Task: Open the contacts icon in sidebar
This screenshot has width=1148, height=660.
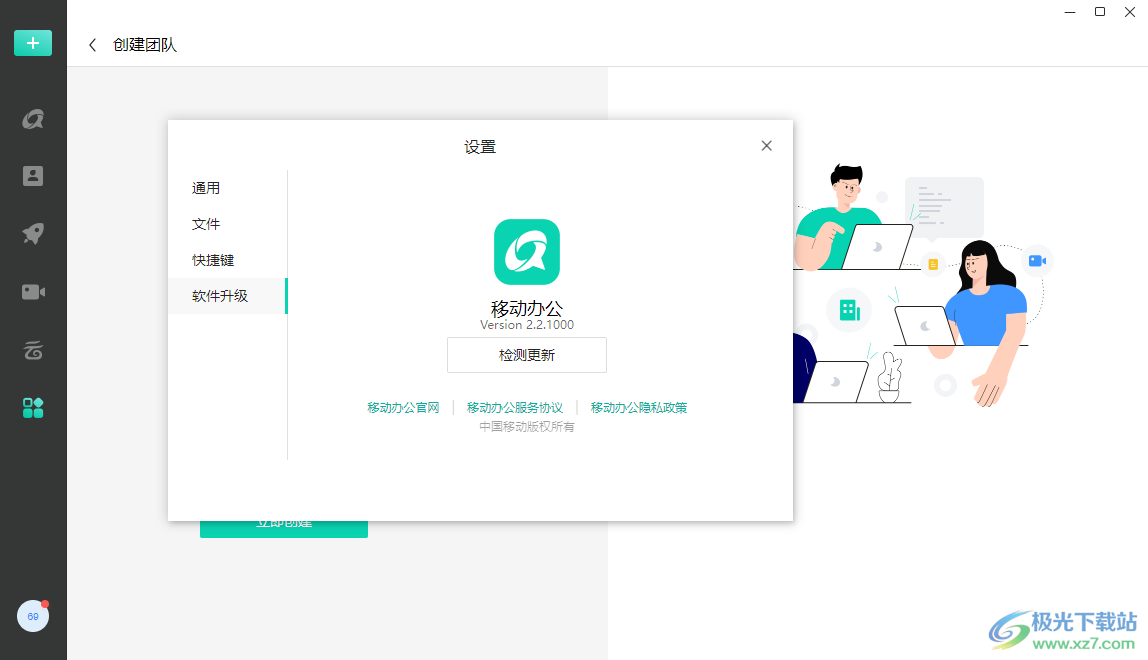Action: 33,176
